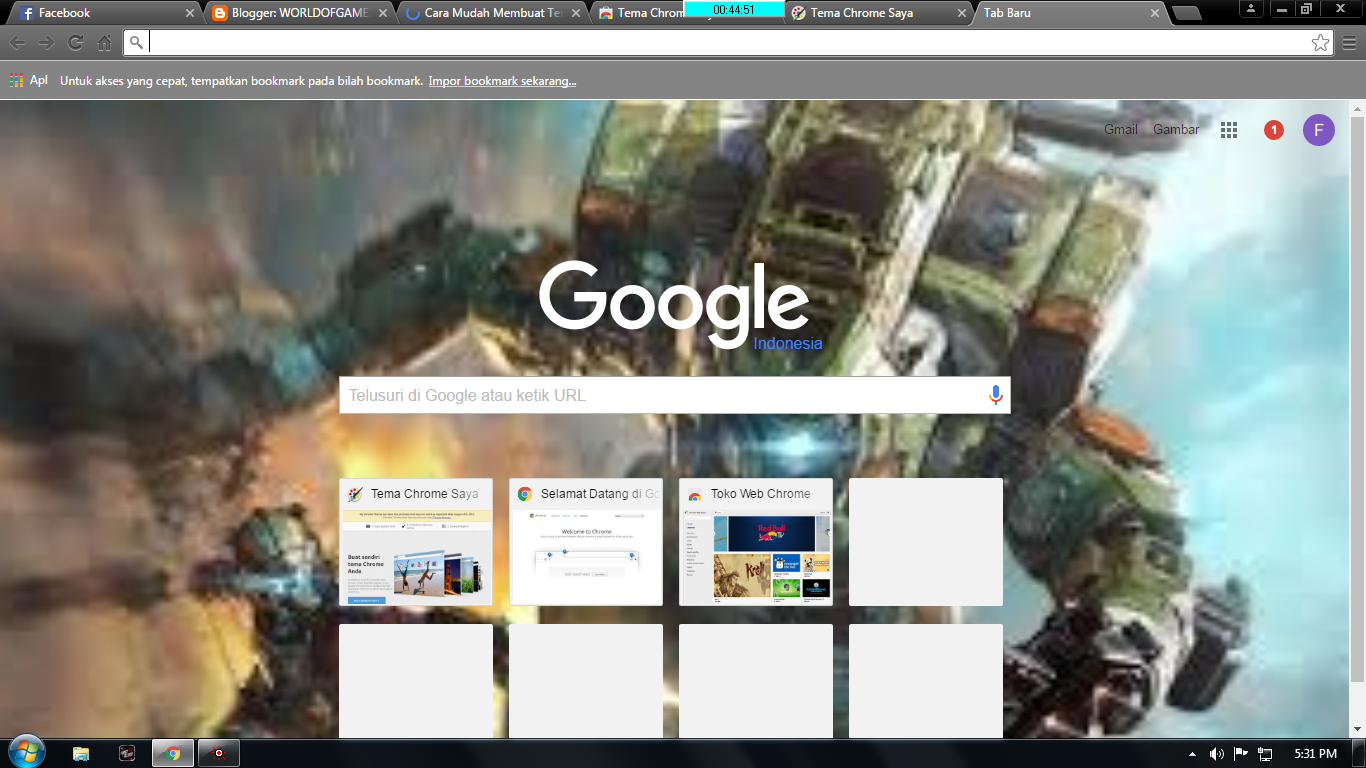Select the Tab Baru tab
The width and height of the screenshot is (1366, 768).
point(1068,13)
